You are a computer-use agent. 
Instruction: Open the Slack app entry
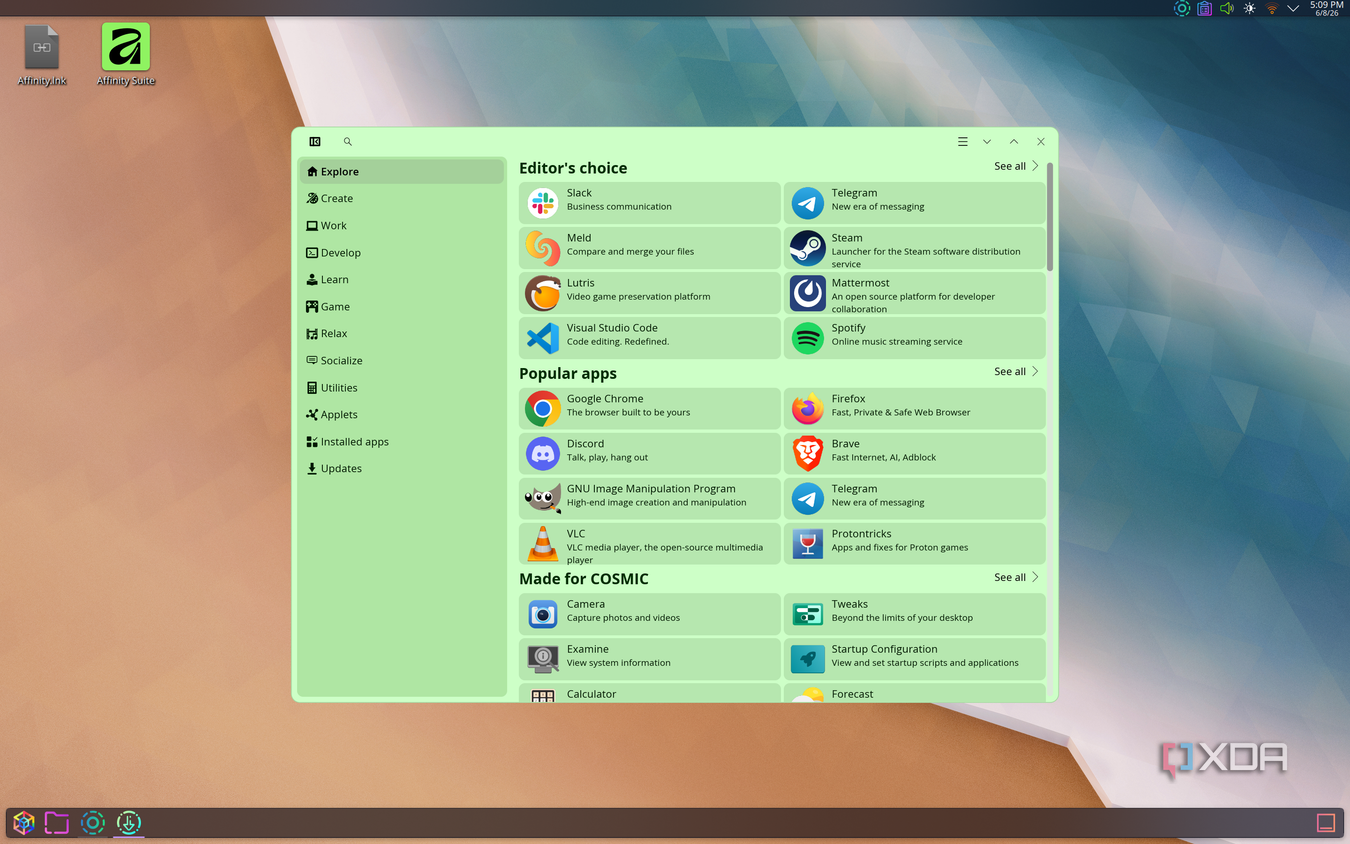(x=649, y=203)
